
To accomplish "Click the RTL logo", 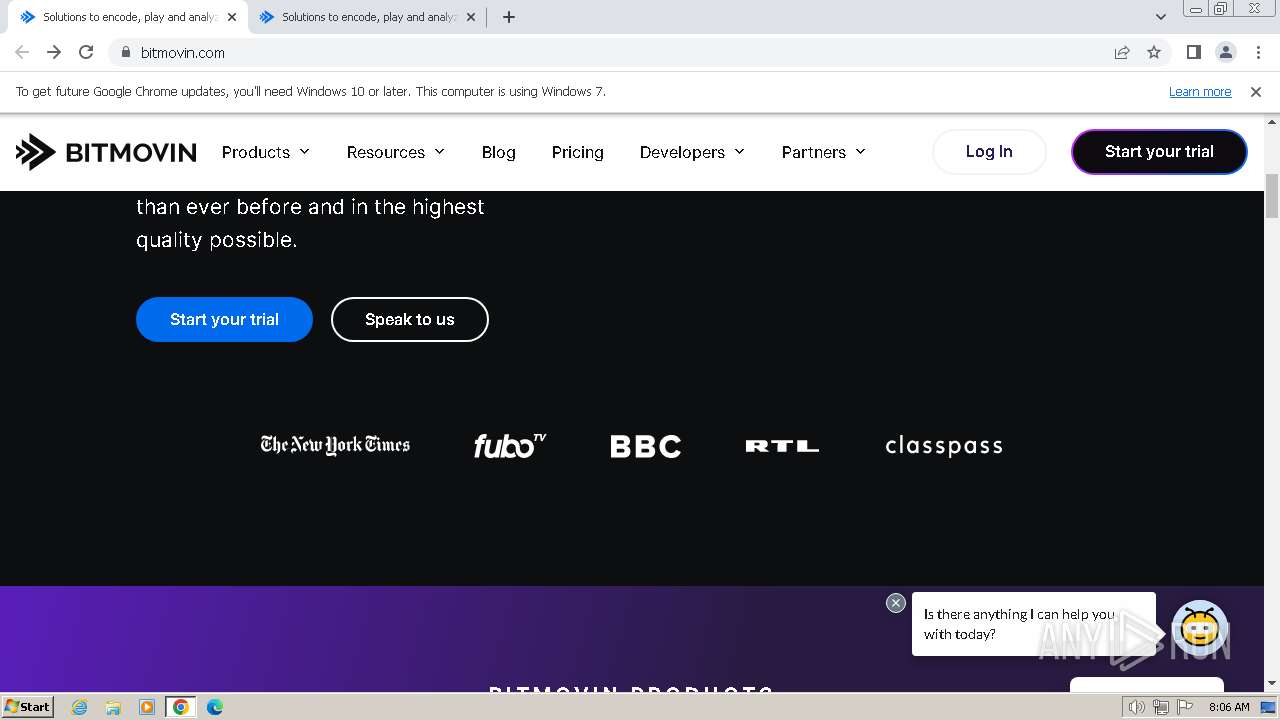I will [782, 446].
